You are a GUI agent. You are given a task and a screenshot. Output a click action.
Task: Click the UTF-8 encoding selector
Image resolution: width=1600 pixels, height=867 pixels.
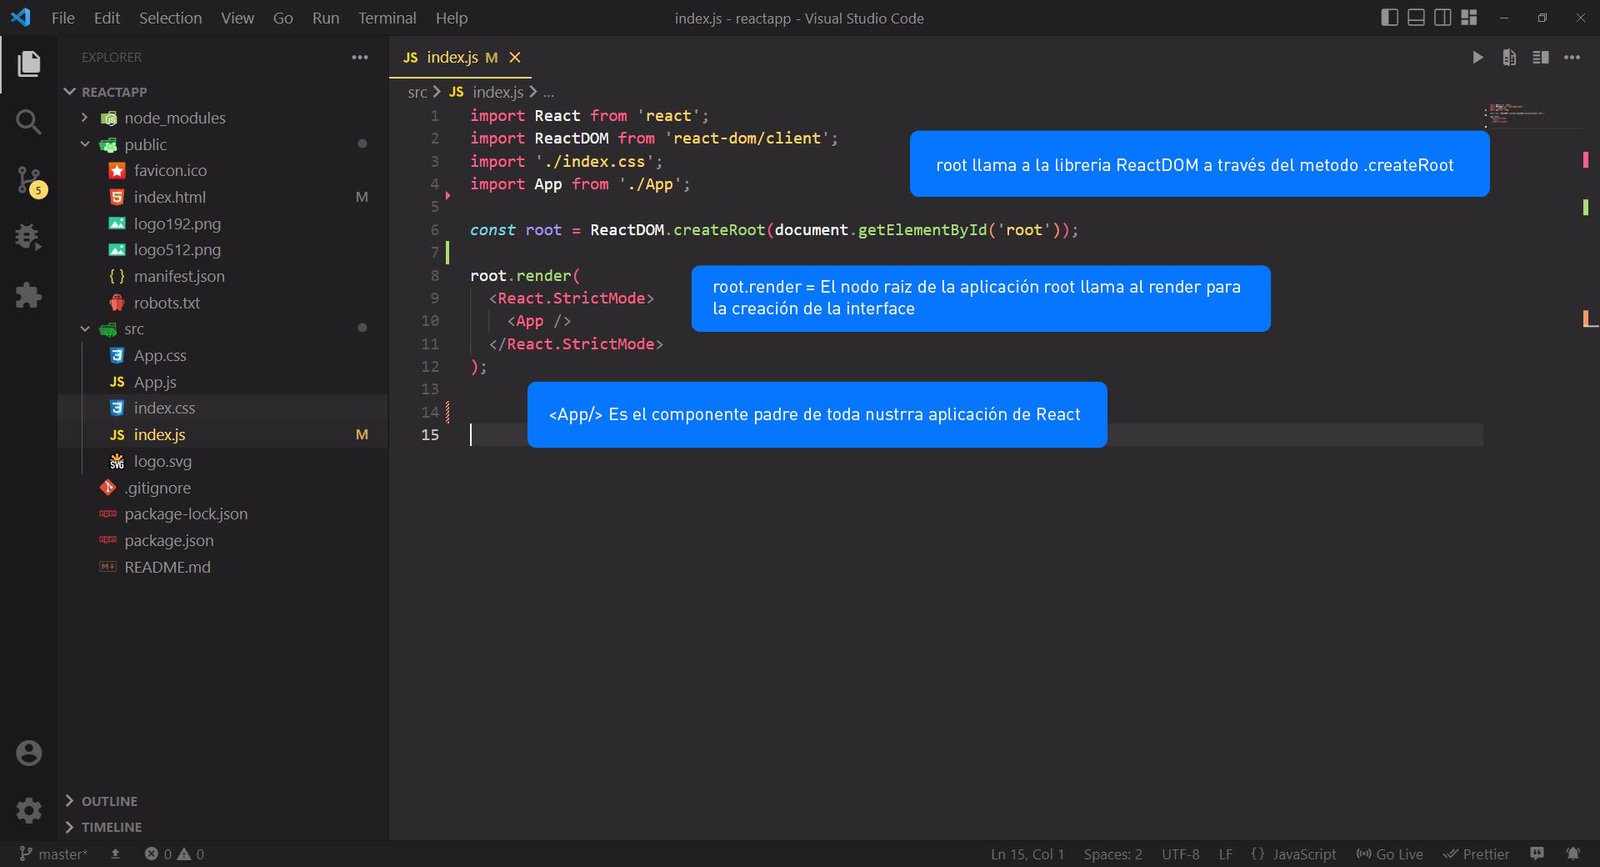pyautogui.click(x=1180, y=854)
